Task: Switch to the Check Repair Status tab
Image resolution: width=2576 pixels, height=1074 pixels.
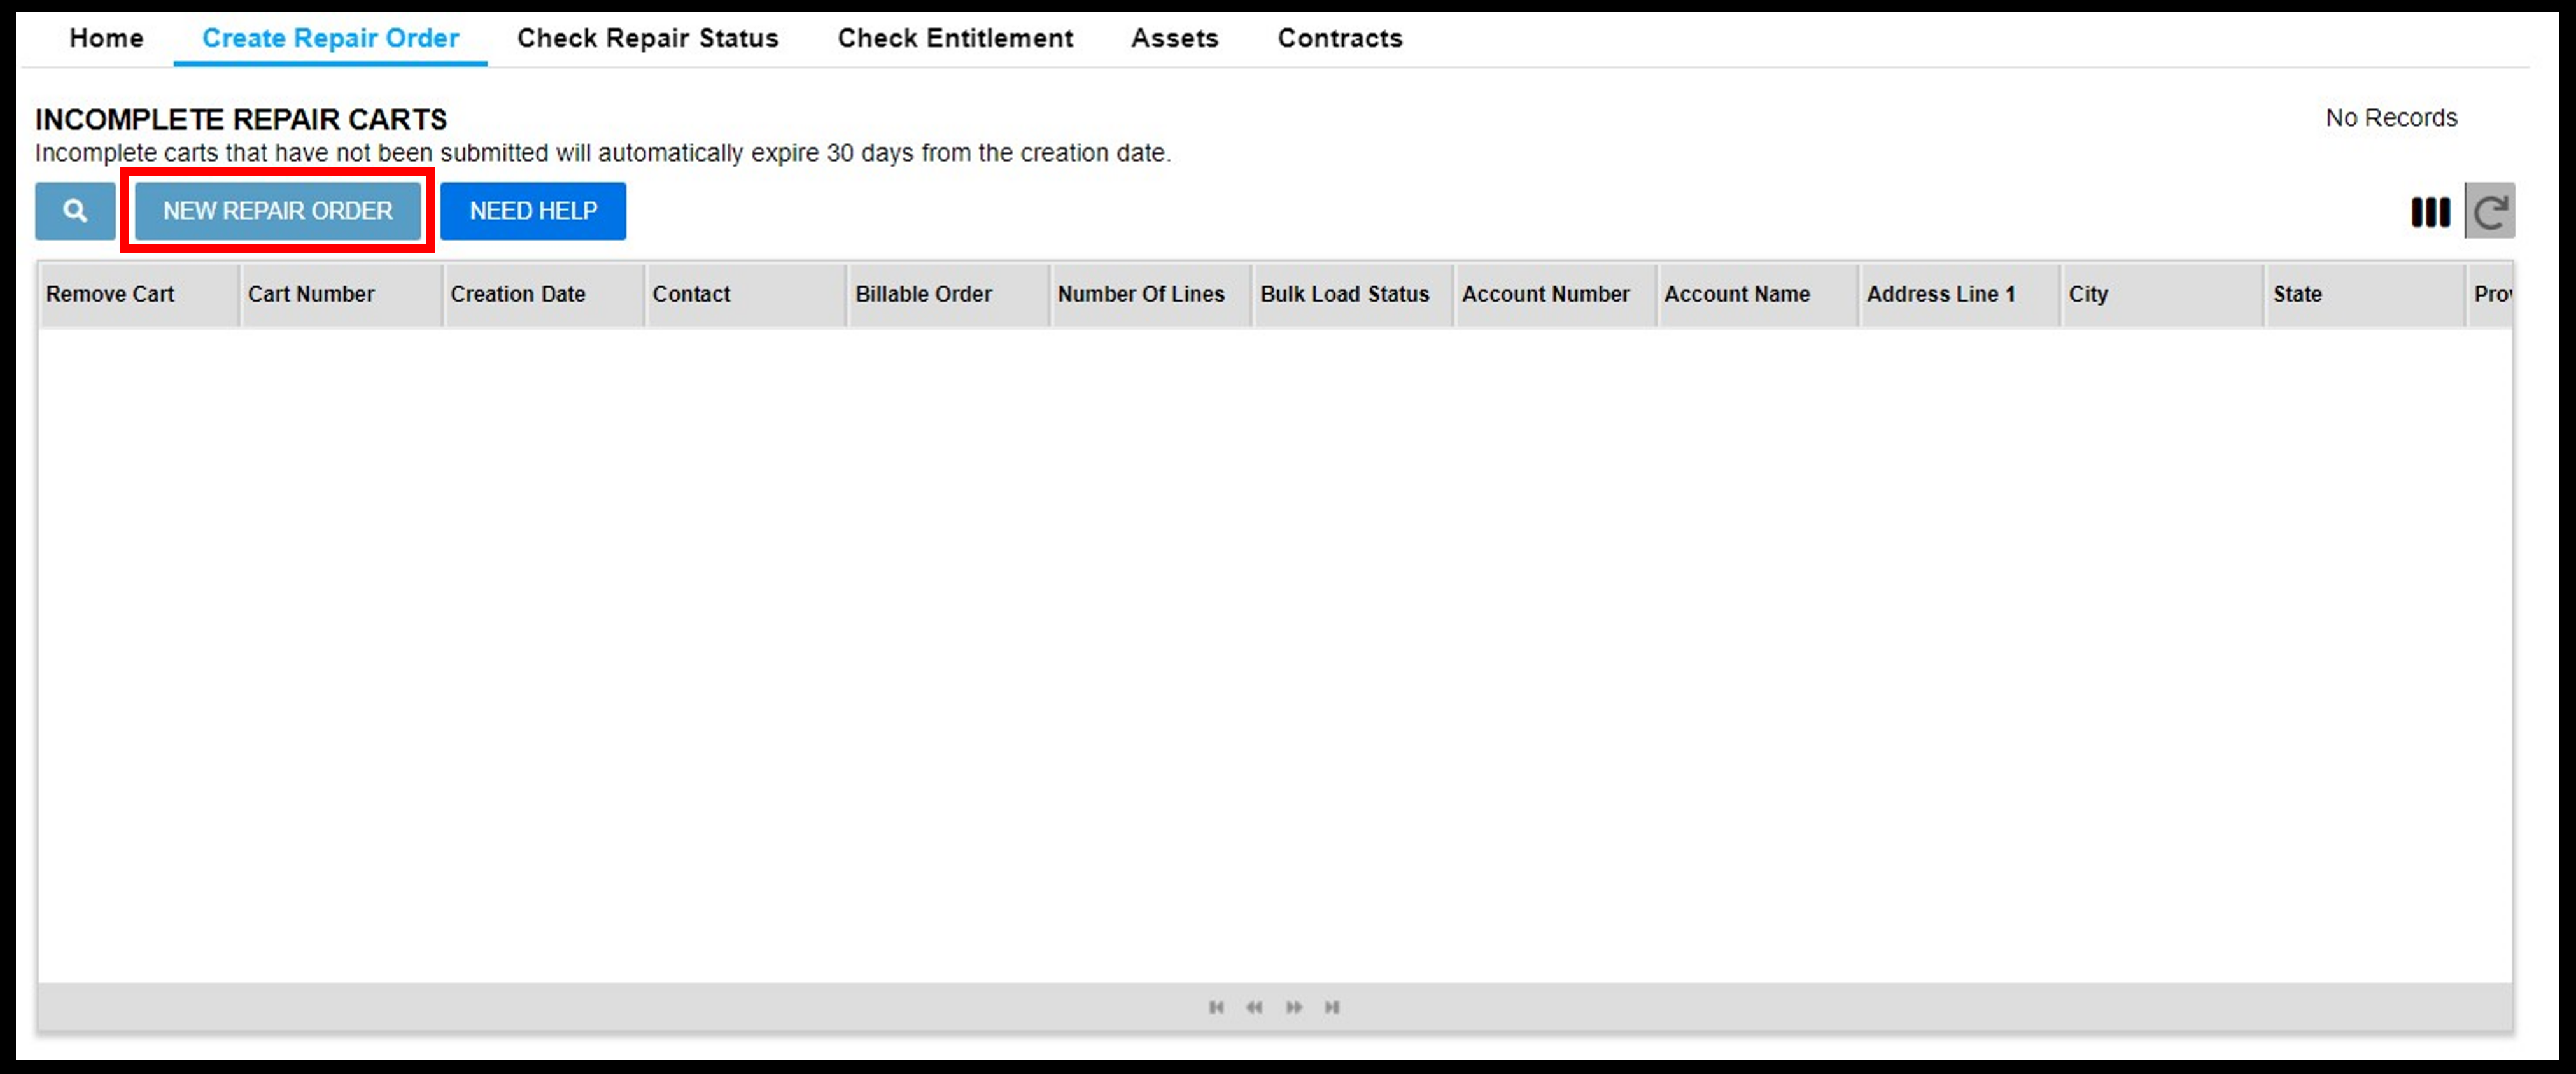Action: (x=647, y=36)
